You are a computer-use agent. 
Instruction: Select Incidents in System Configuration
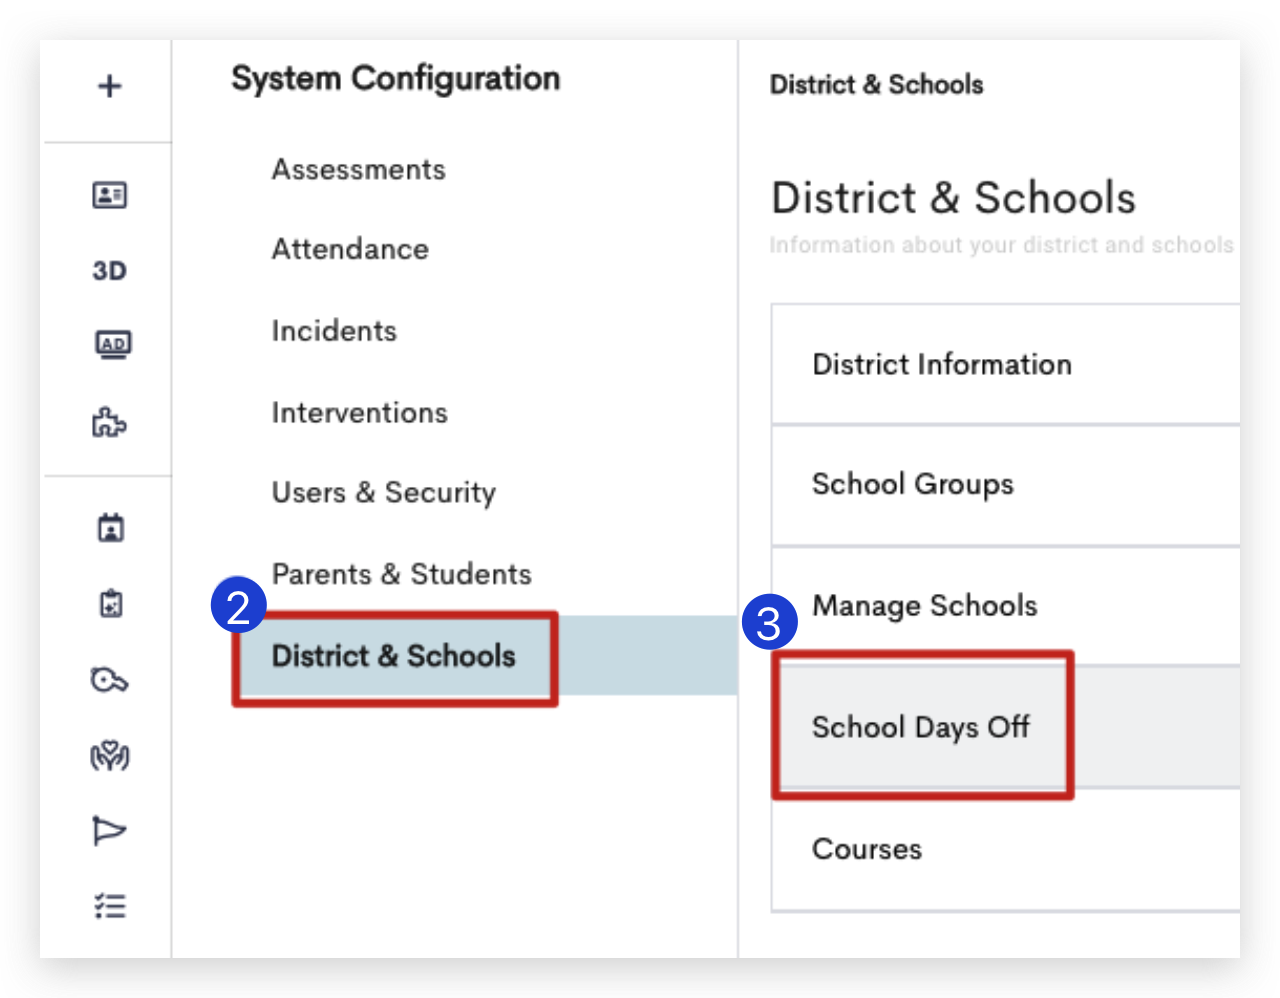[x=334, y=331]
